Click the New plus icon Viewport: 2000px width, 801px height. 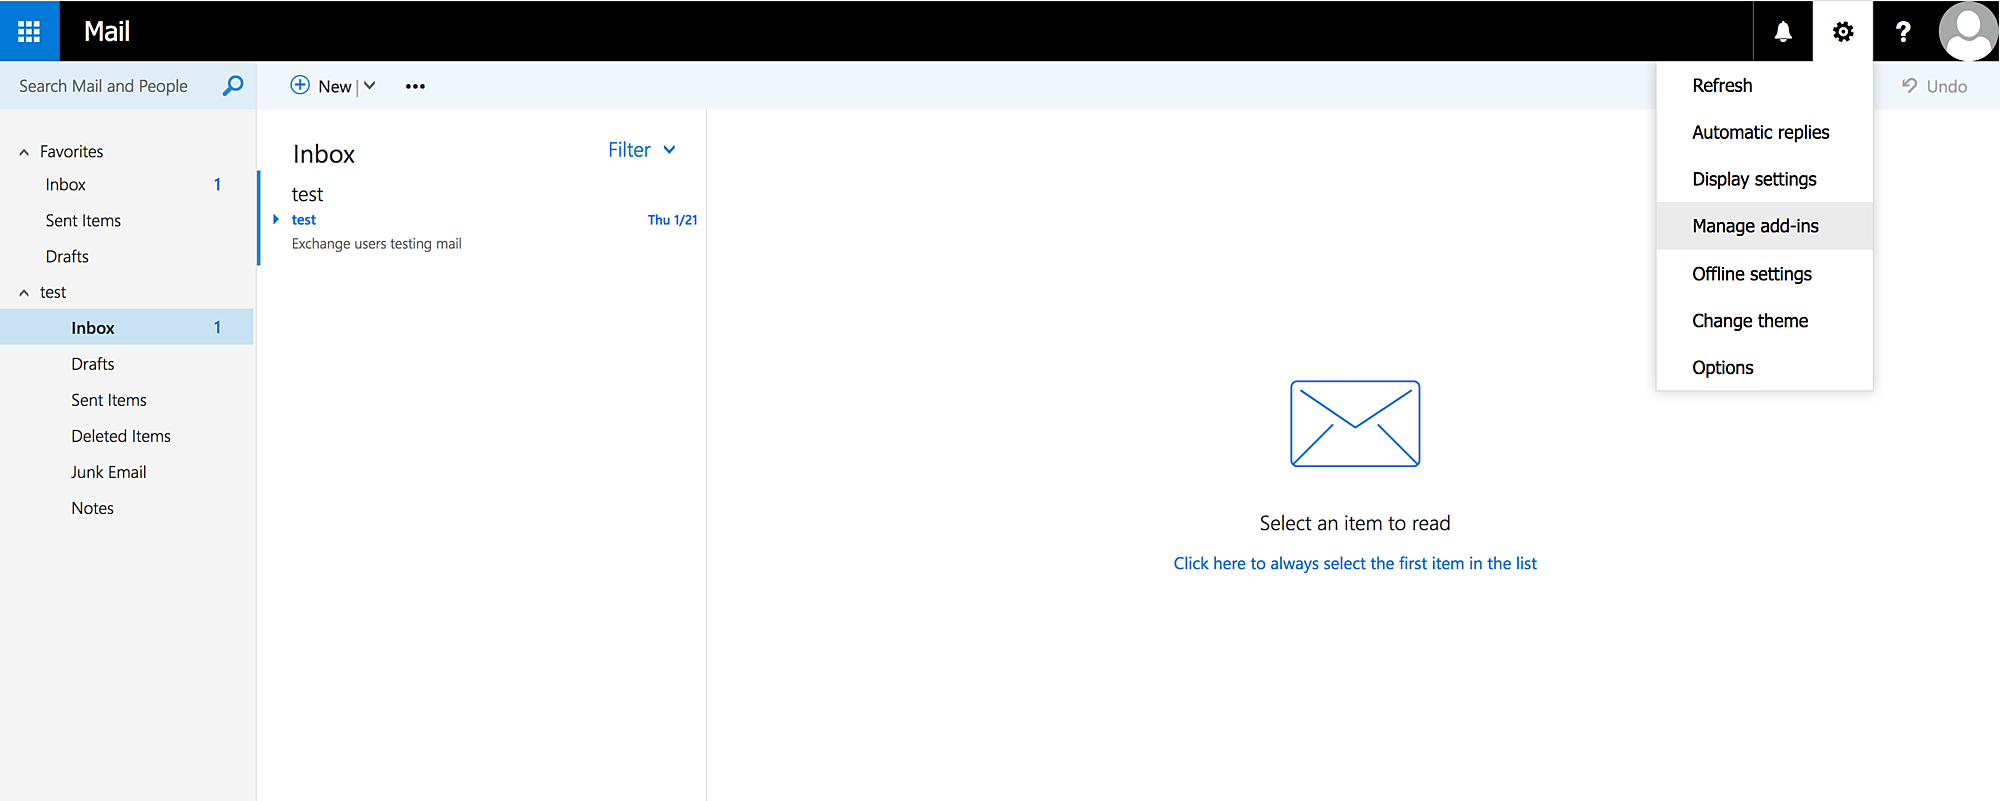(300, 85)
